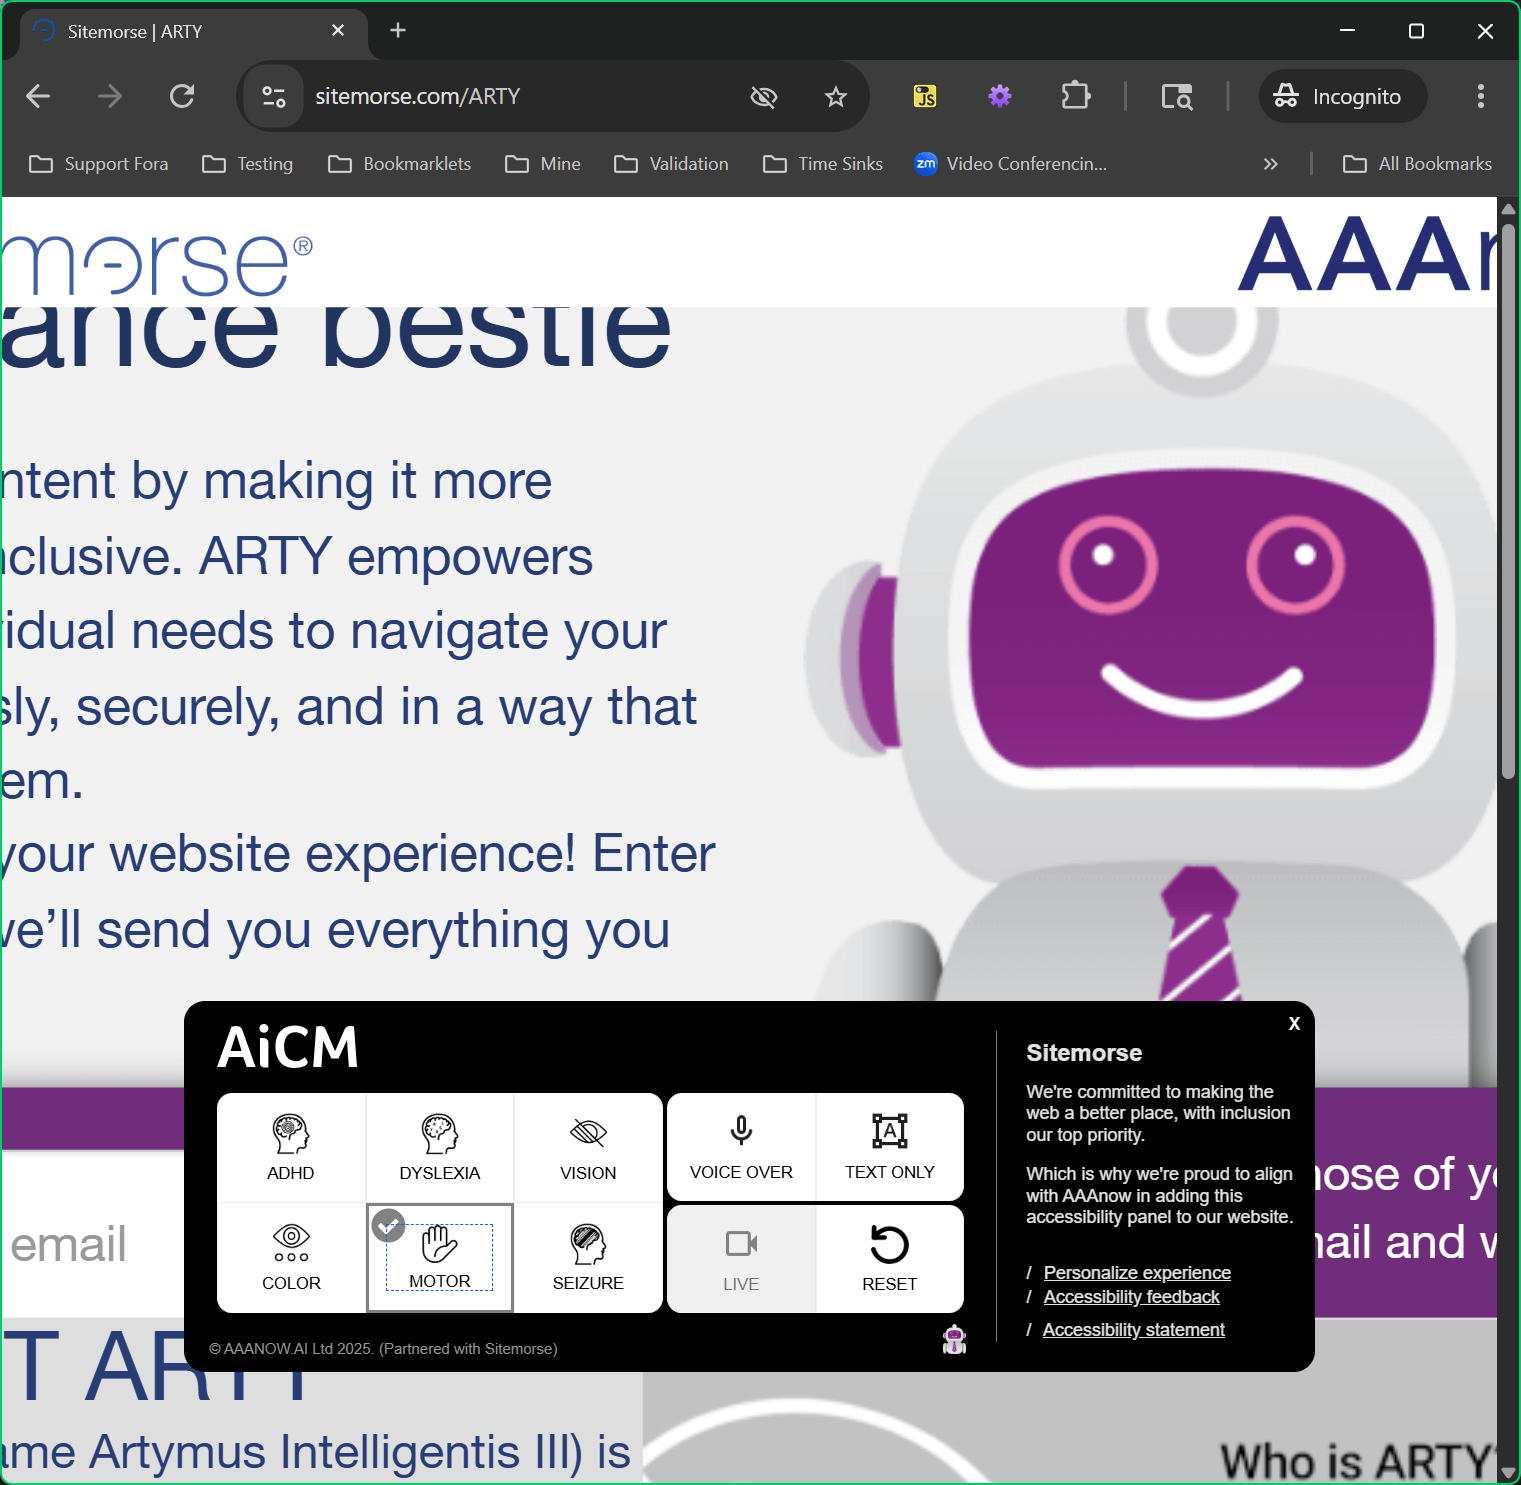Toggle the Color accessibility profile
Screen dimensions: 1521x1485
click(291, 1258)
